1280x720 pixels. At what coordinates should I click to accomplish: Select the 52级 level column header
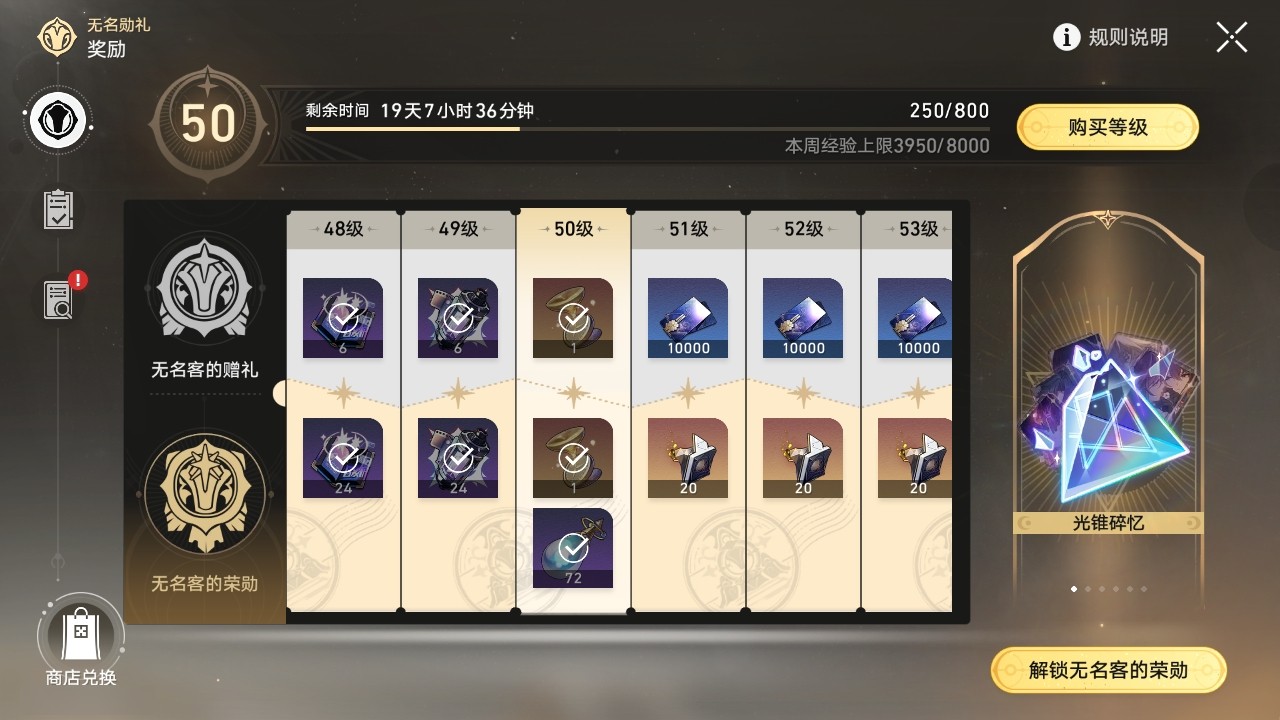[x=803, y=229]
